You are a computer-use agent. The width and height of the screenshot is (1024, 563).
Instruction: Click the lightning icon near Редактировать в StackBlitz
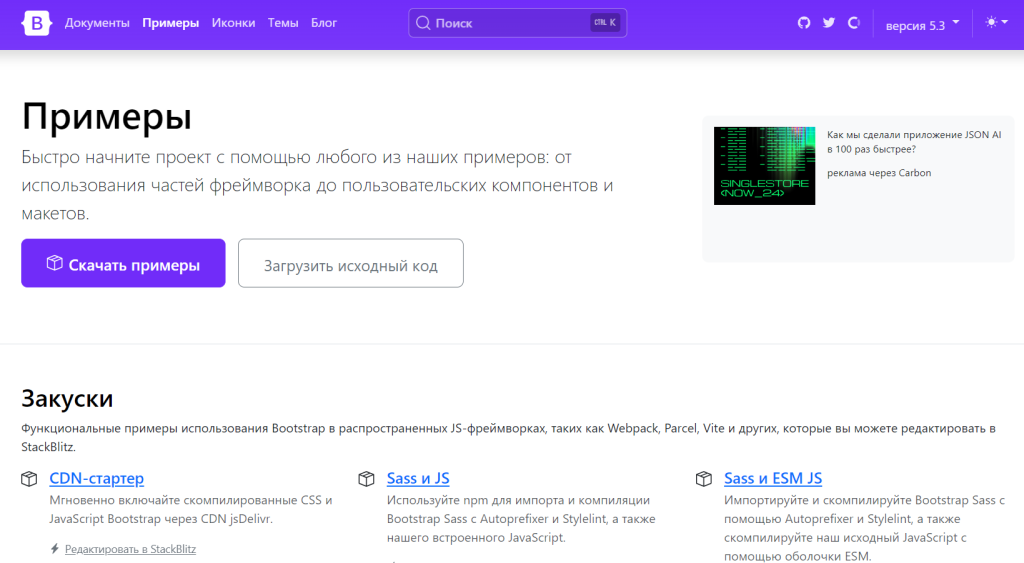(x=55, y=549)
